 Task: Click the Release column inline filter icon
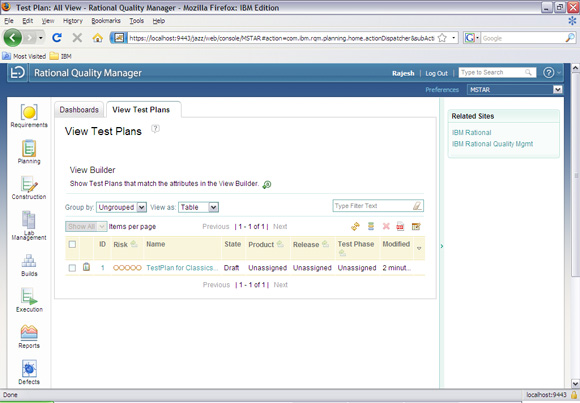click(x=325, y=244)
